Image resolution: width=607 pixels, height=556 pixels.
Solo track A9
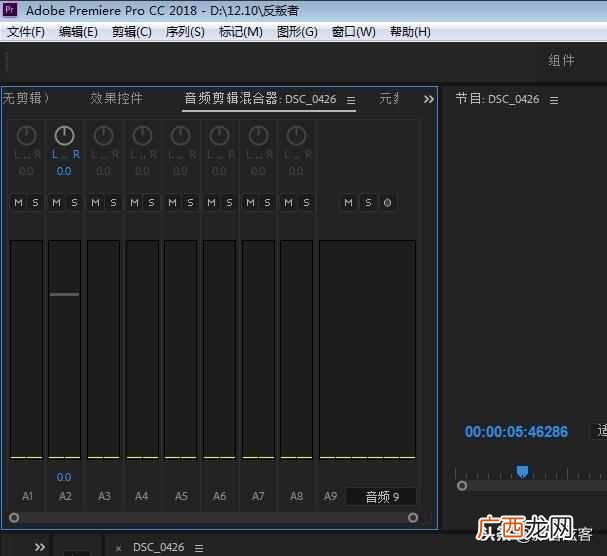(368, 202)
